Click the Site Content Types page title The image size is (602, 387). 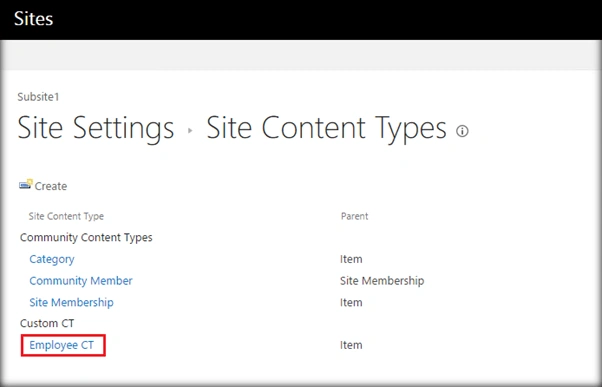[327, 128]
